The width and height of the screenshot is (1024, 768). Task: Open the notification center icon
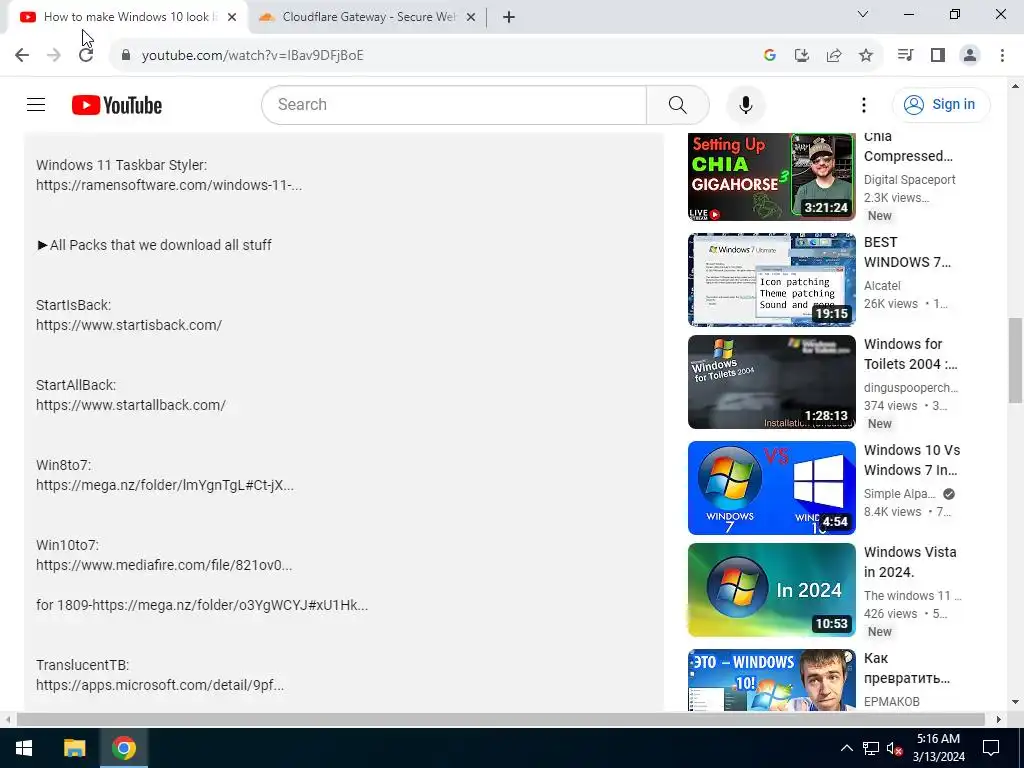[991, 748]
